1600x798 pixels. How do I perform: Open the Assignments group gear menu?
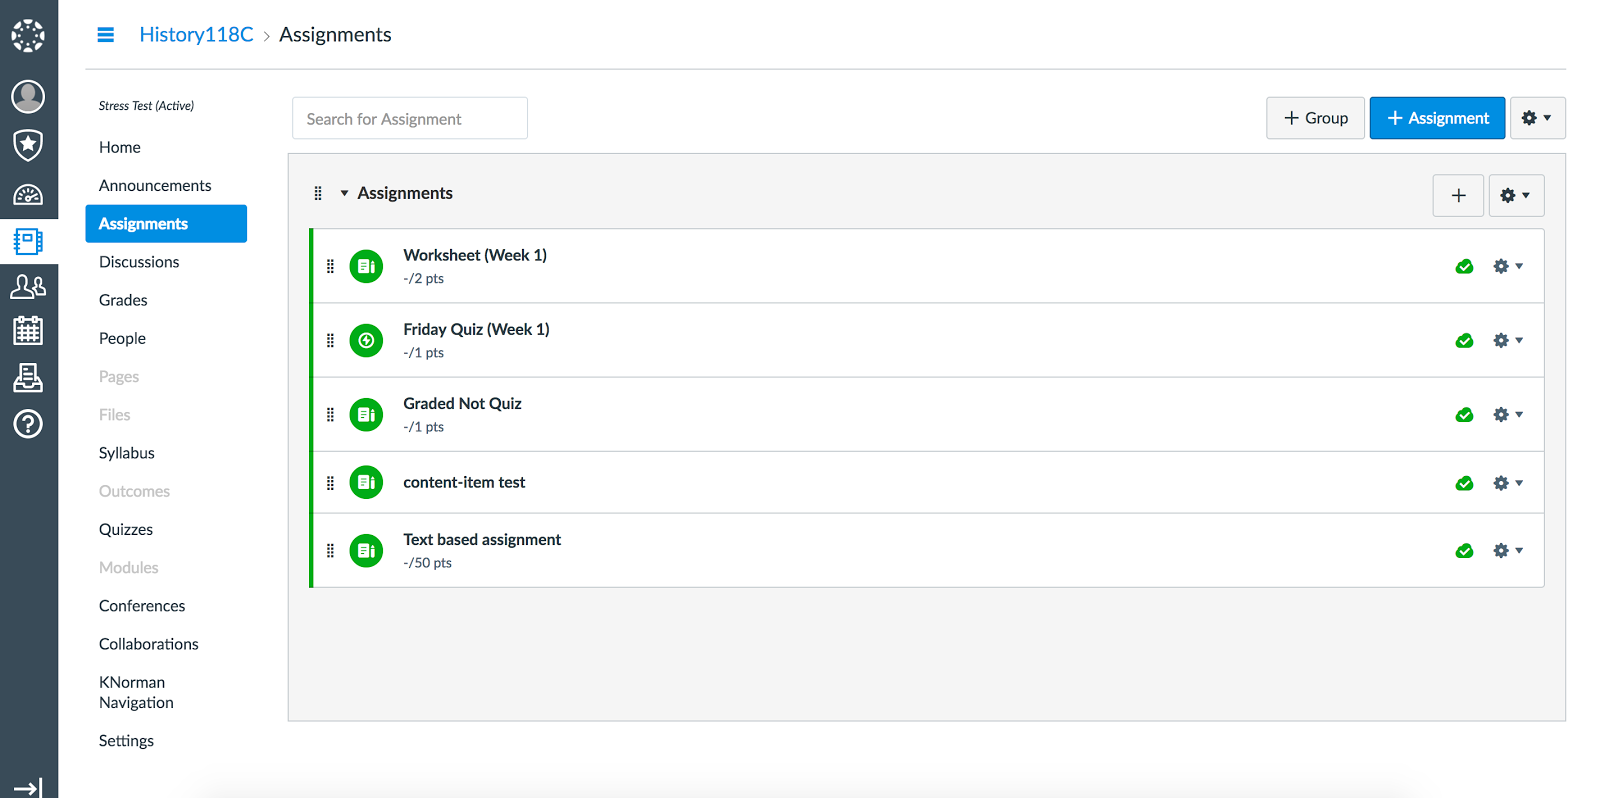coord(1515,196)
